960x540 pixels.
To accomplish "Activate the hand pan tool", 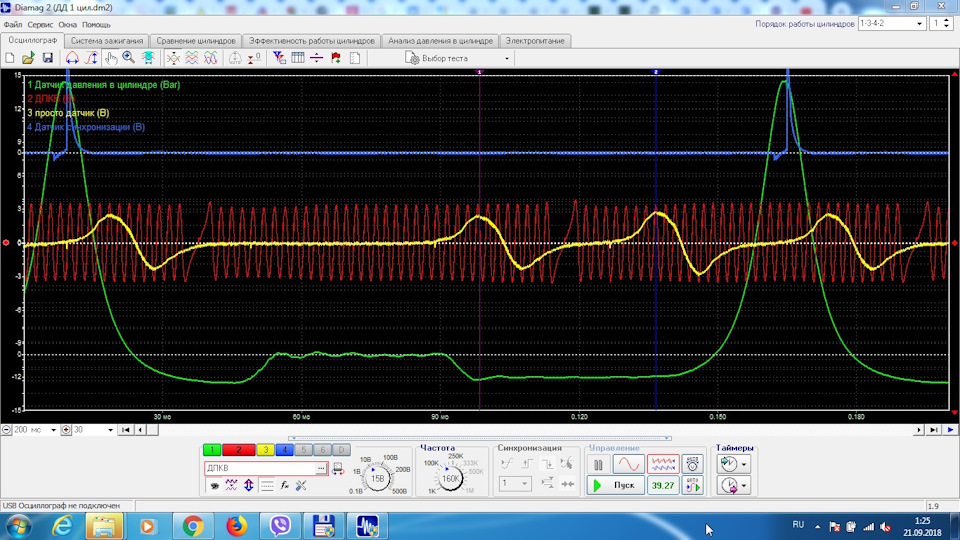I will tap(111, 58).
